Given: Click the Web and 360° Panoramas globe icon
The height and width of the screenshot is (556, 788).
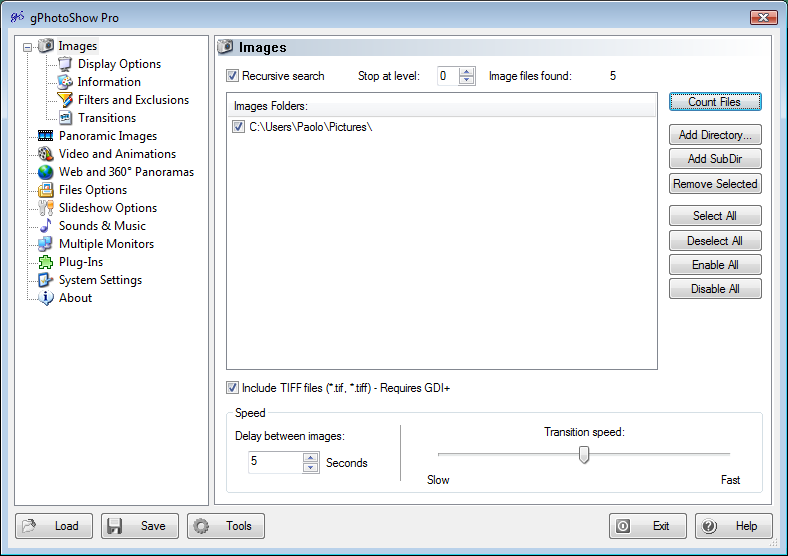Looking at the screenshot, I should [x=45, y=172].
